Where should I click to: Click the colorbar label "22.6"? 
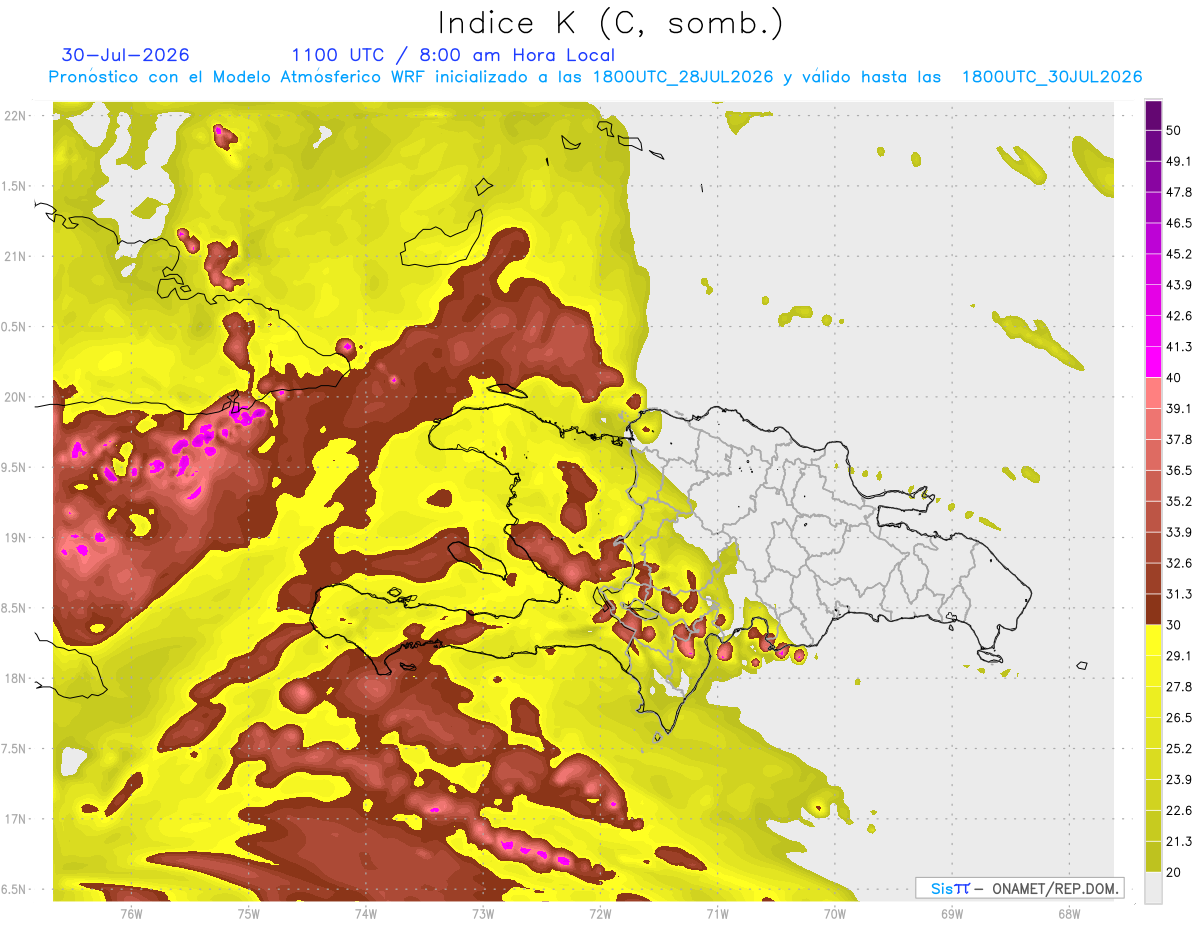(x=1178, y=810)
